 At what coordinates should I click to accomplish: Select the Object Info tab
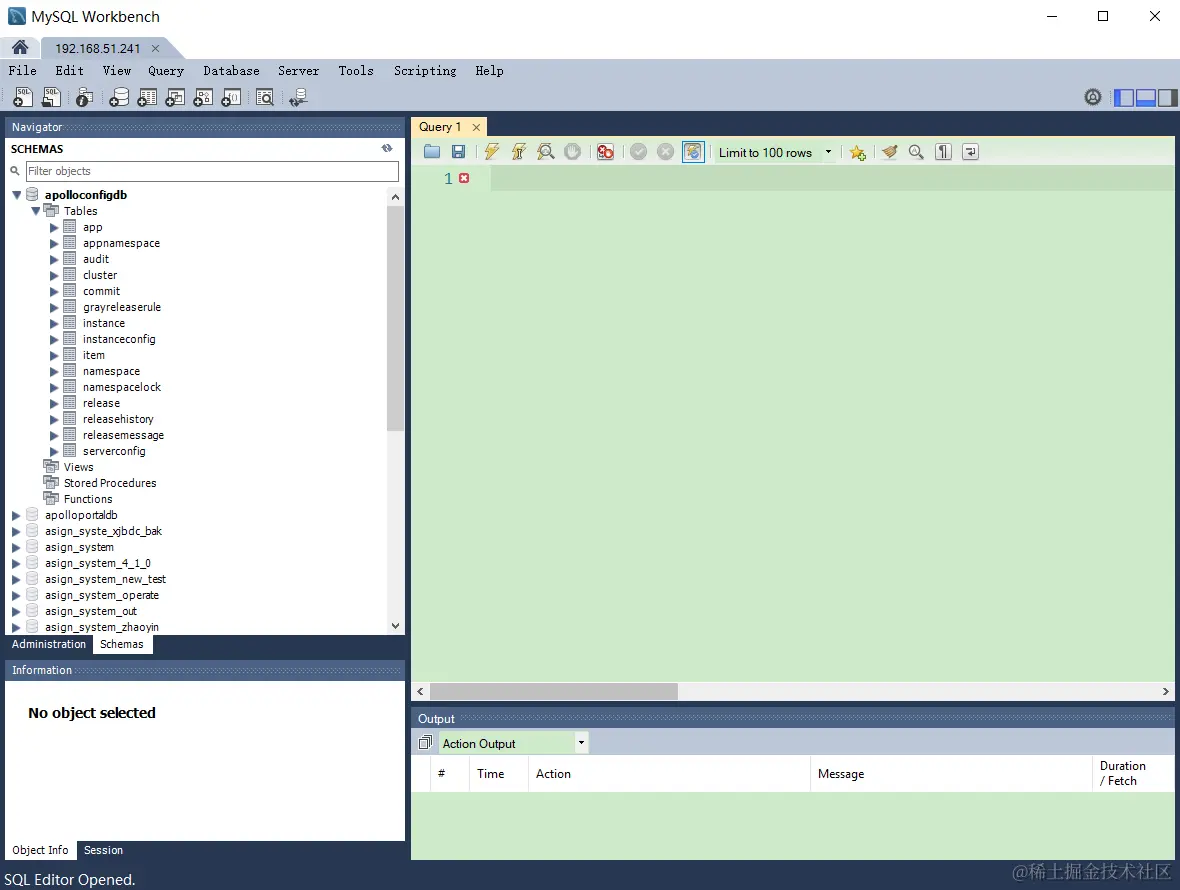click(41, 850)
